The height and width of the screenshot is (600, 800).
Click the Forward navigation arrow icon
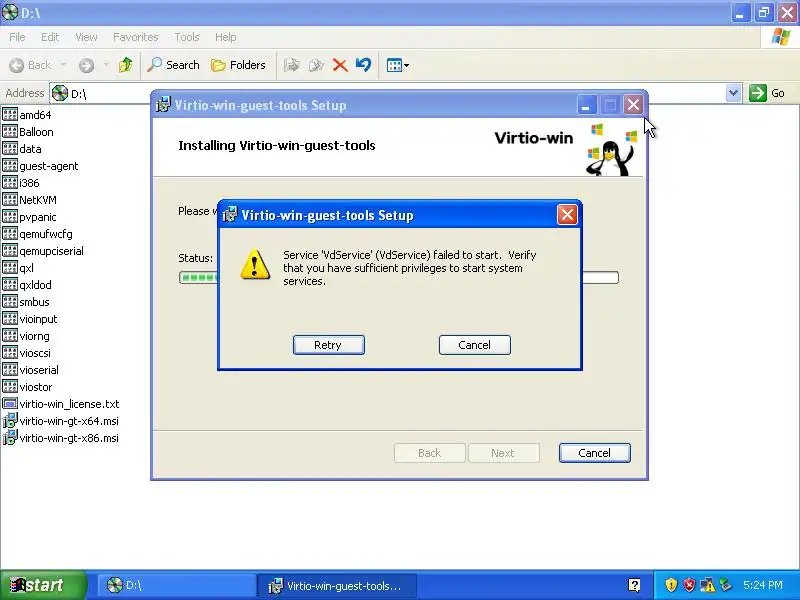point(86,65)
